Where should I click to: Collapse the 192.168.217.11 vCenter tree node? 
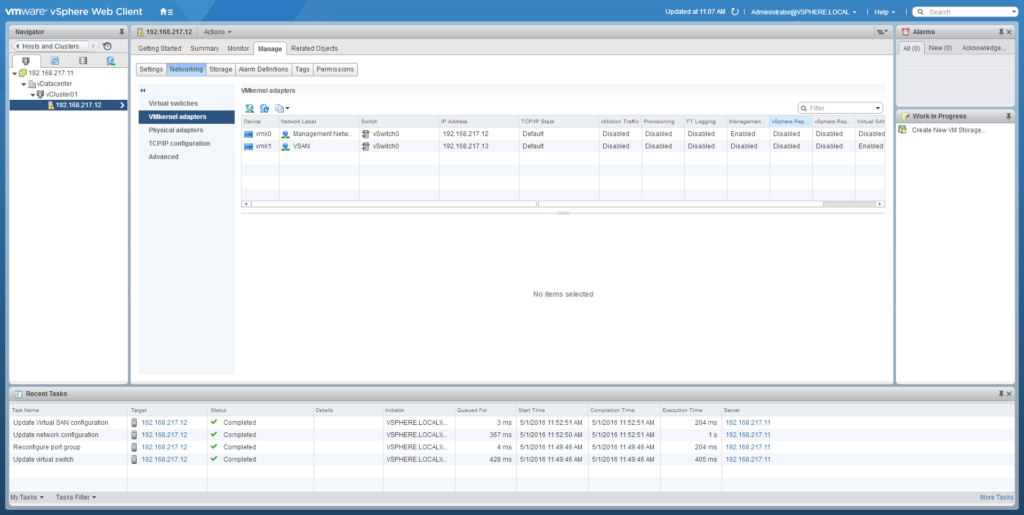tap(14, 73)
